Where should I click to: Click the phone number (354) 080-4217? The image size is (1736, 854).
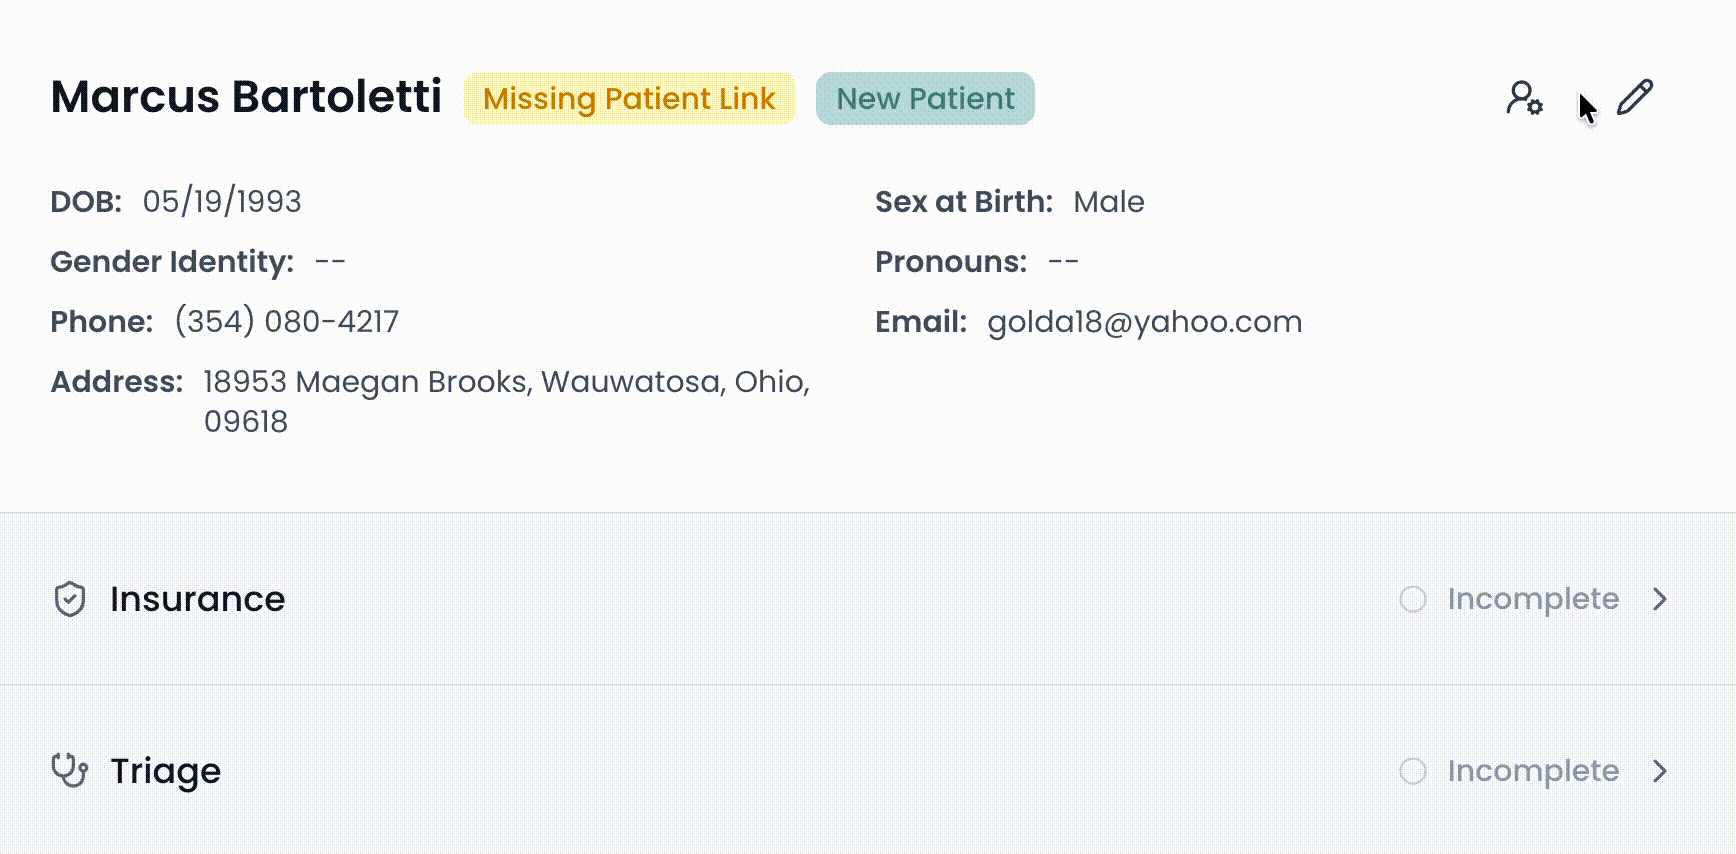[287, 322]
